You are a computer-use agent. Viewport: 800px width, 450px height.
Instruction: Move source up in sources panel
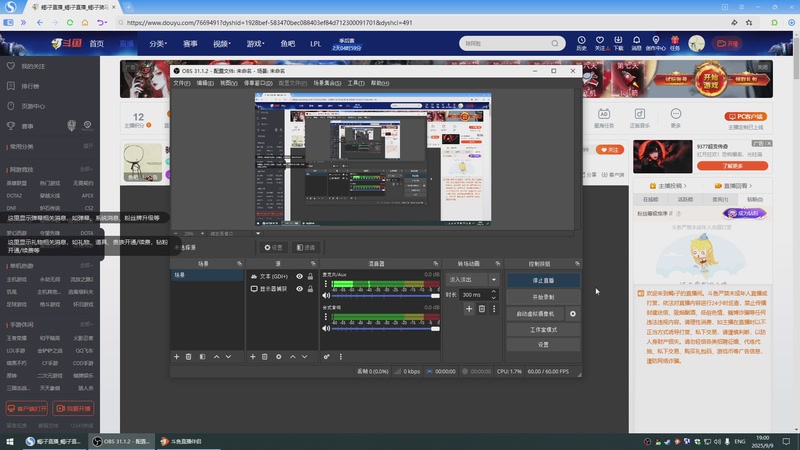[292, 357]
